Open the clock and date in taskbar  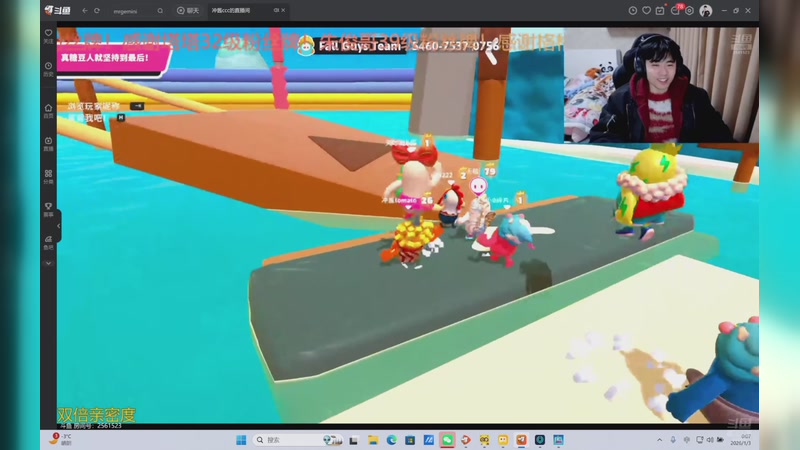pyautogui.click(x=740, y=440)
